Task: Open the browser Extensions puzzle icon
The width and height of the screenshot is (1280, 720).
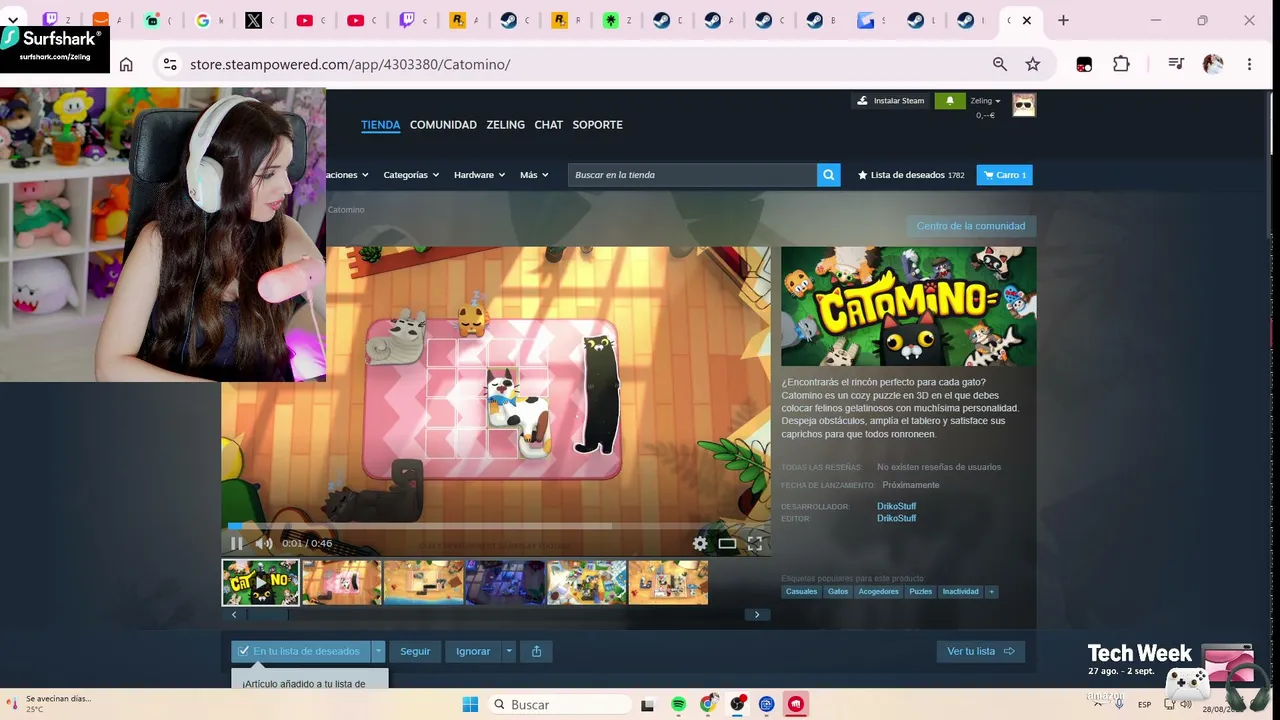Action: tap(1121, 64)
